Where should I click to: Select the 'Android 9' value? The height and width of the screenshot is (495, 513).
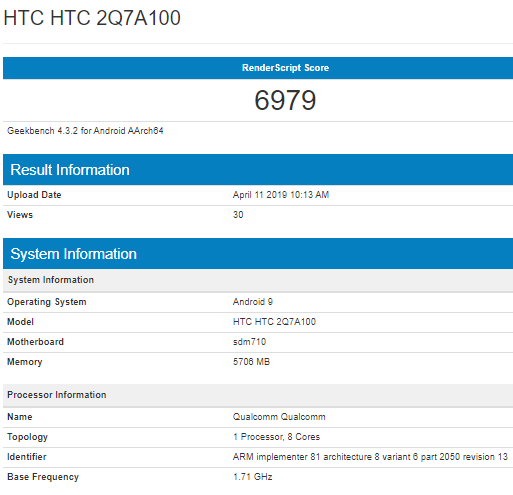tap(253, 302)
